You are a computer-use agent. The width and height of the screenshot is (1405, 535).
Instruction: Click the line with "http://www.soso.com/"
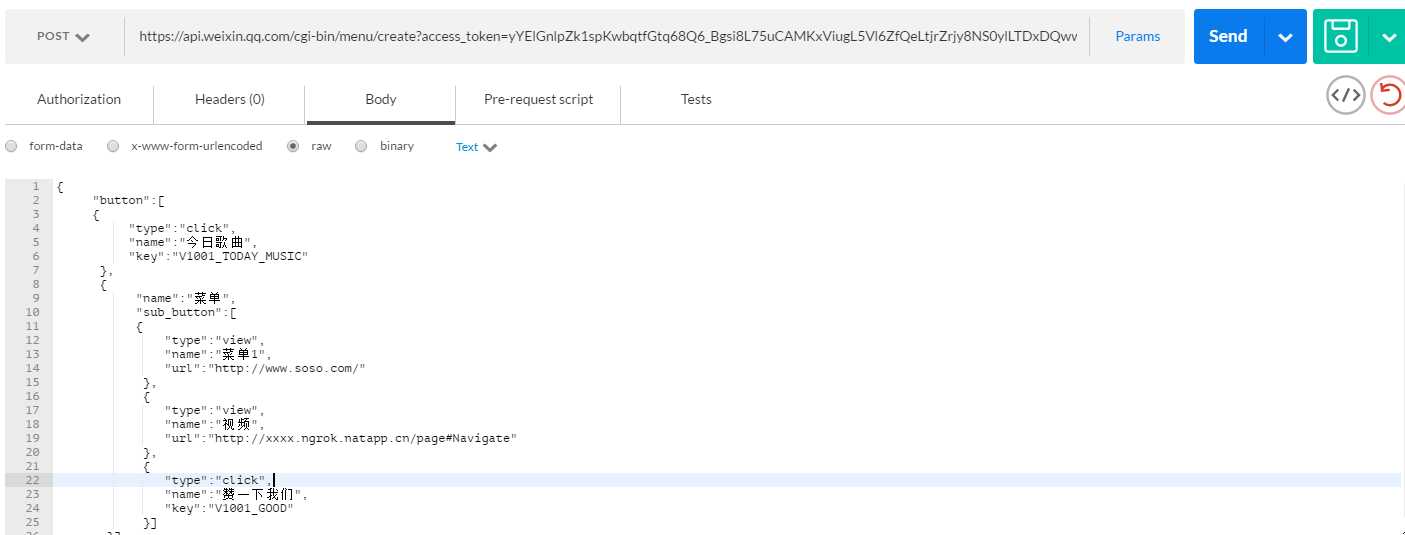pyautogui.click(x=265, y=368)
